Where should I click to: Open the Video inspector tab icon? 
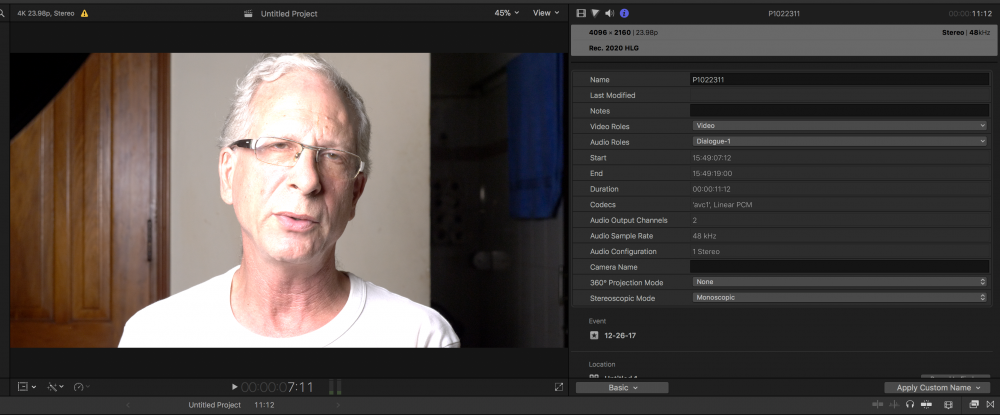581,13
